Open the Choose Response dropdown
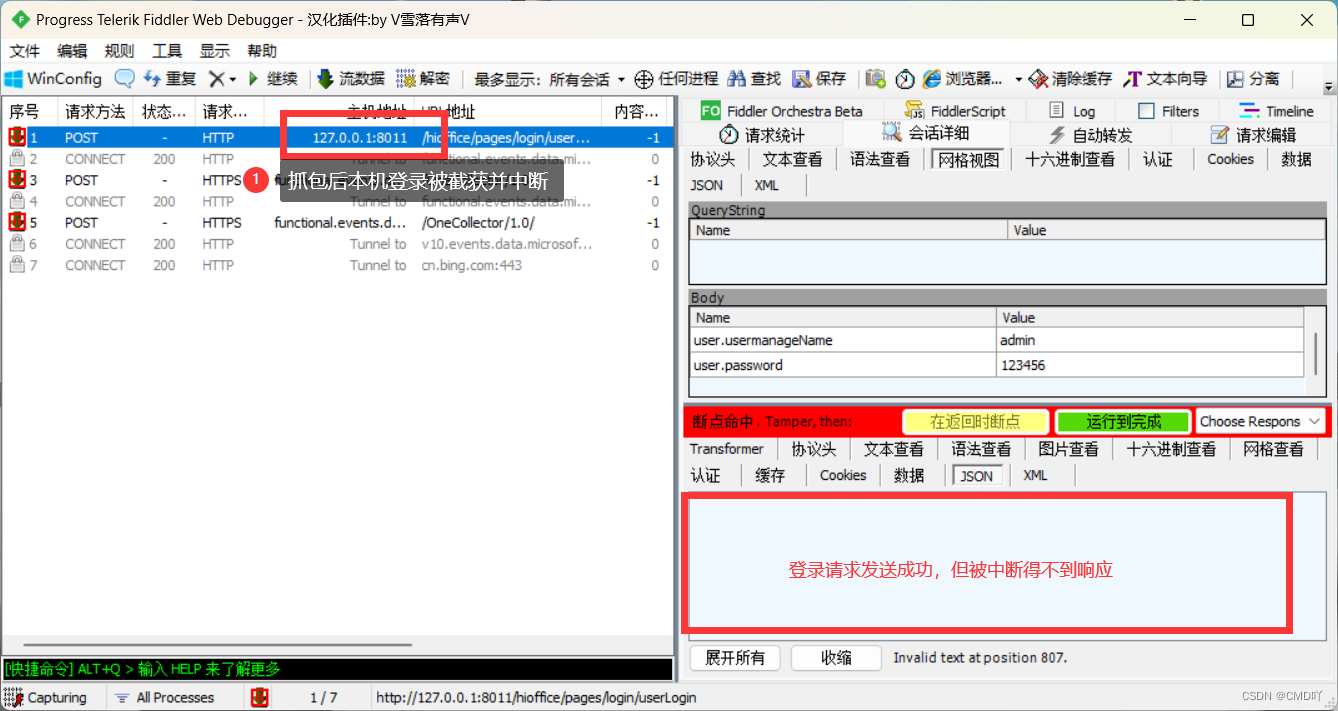 click(x=1260, y=422)
